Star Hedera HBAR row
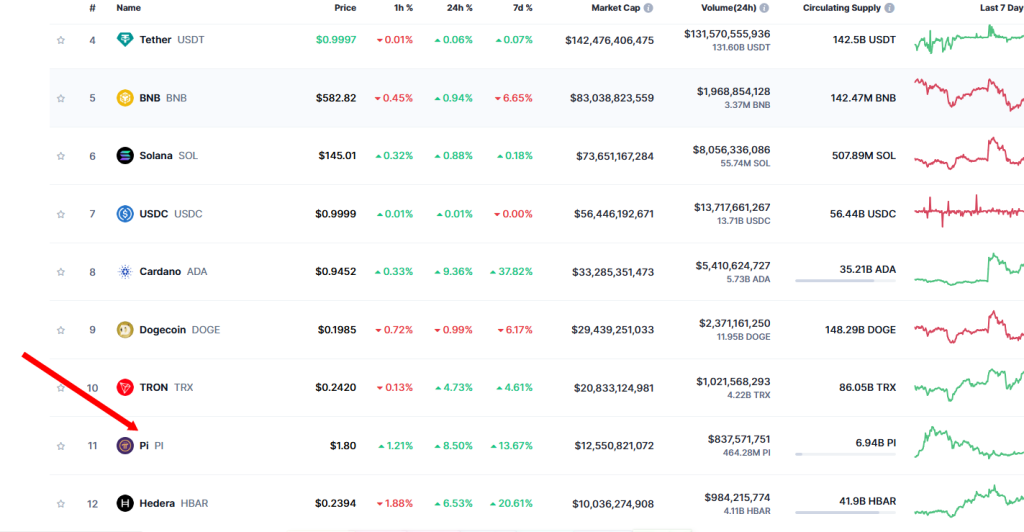1024x532 pixels. [61, 504]
